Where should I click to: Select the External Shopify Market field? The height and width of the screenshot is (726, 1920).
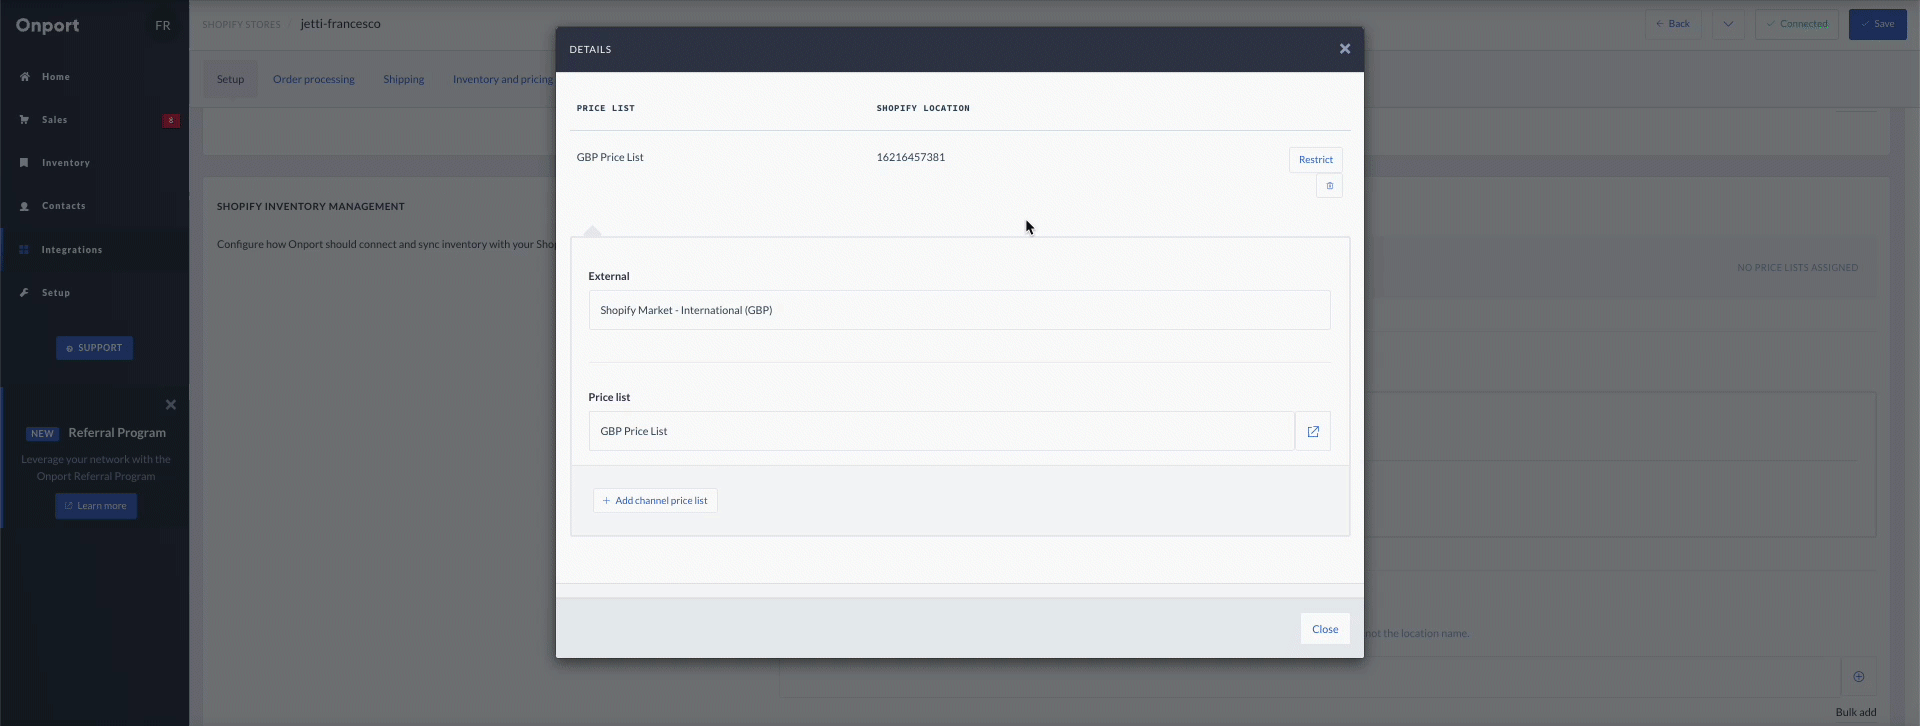959,310
